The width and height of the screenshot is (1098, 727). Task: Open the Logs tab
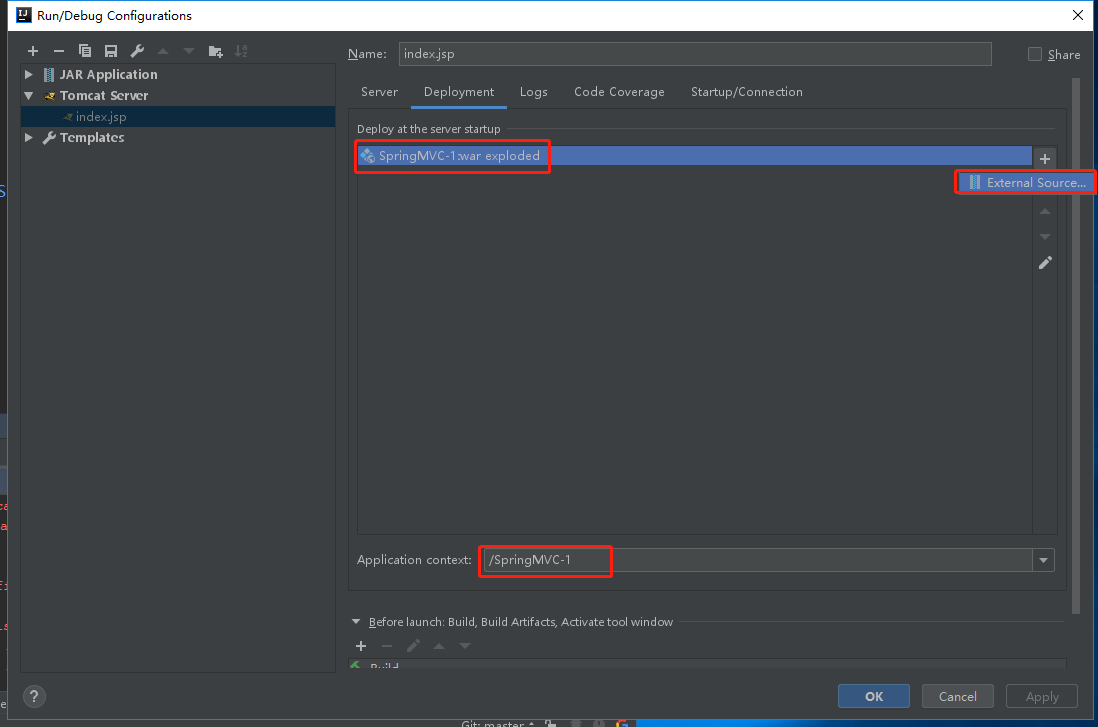click(x=534, y=92)
